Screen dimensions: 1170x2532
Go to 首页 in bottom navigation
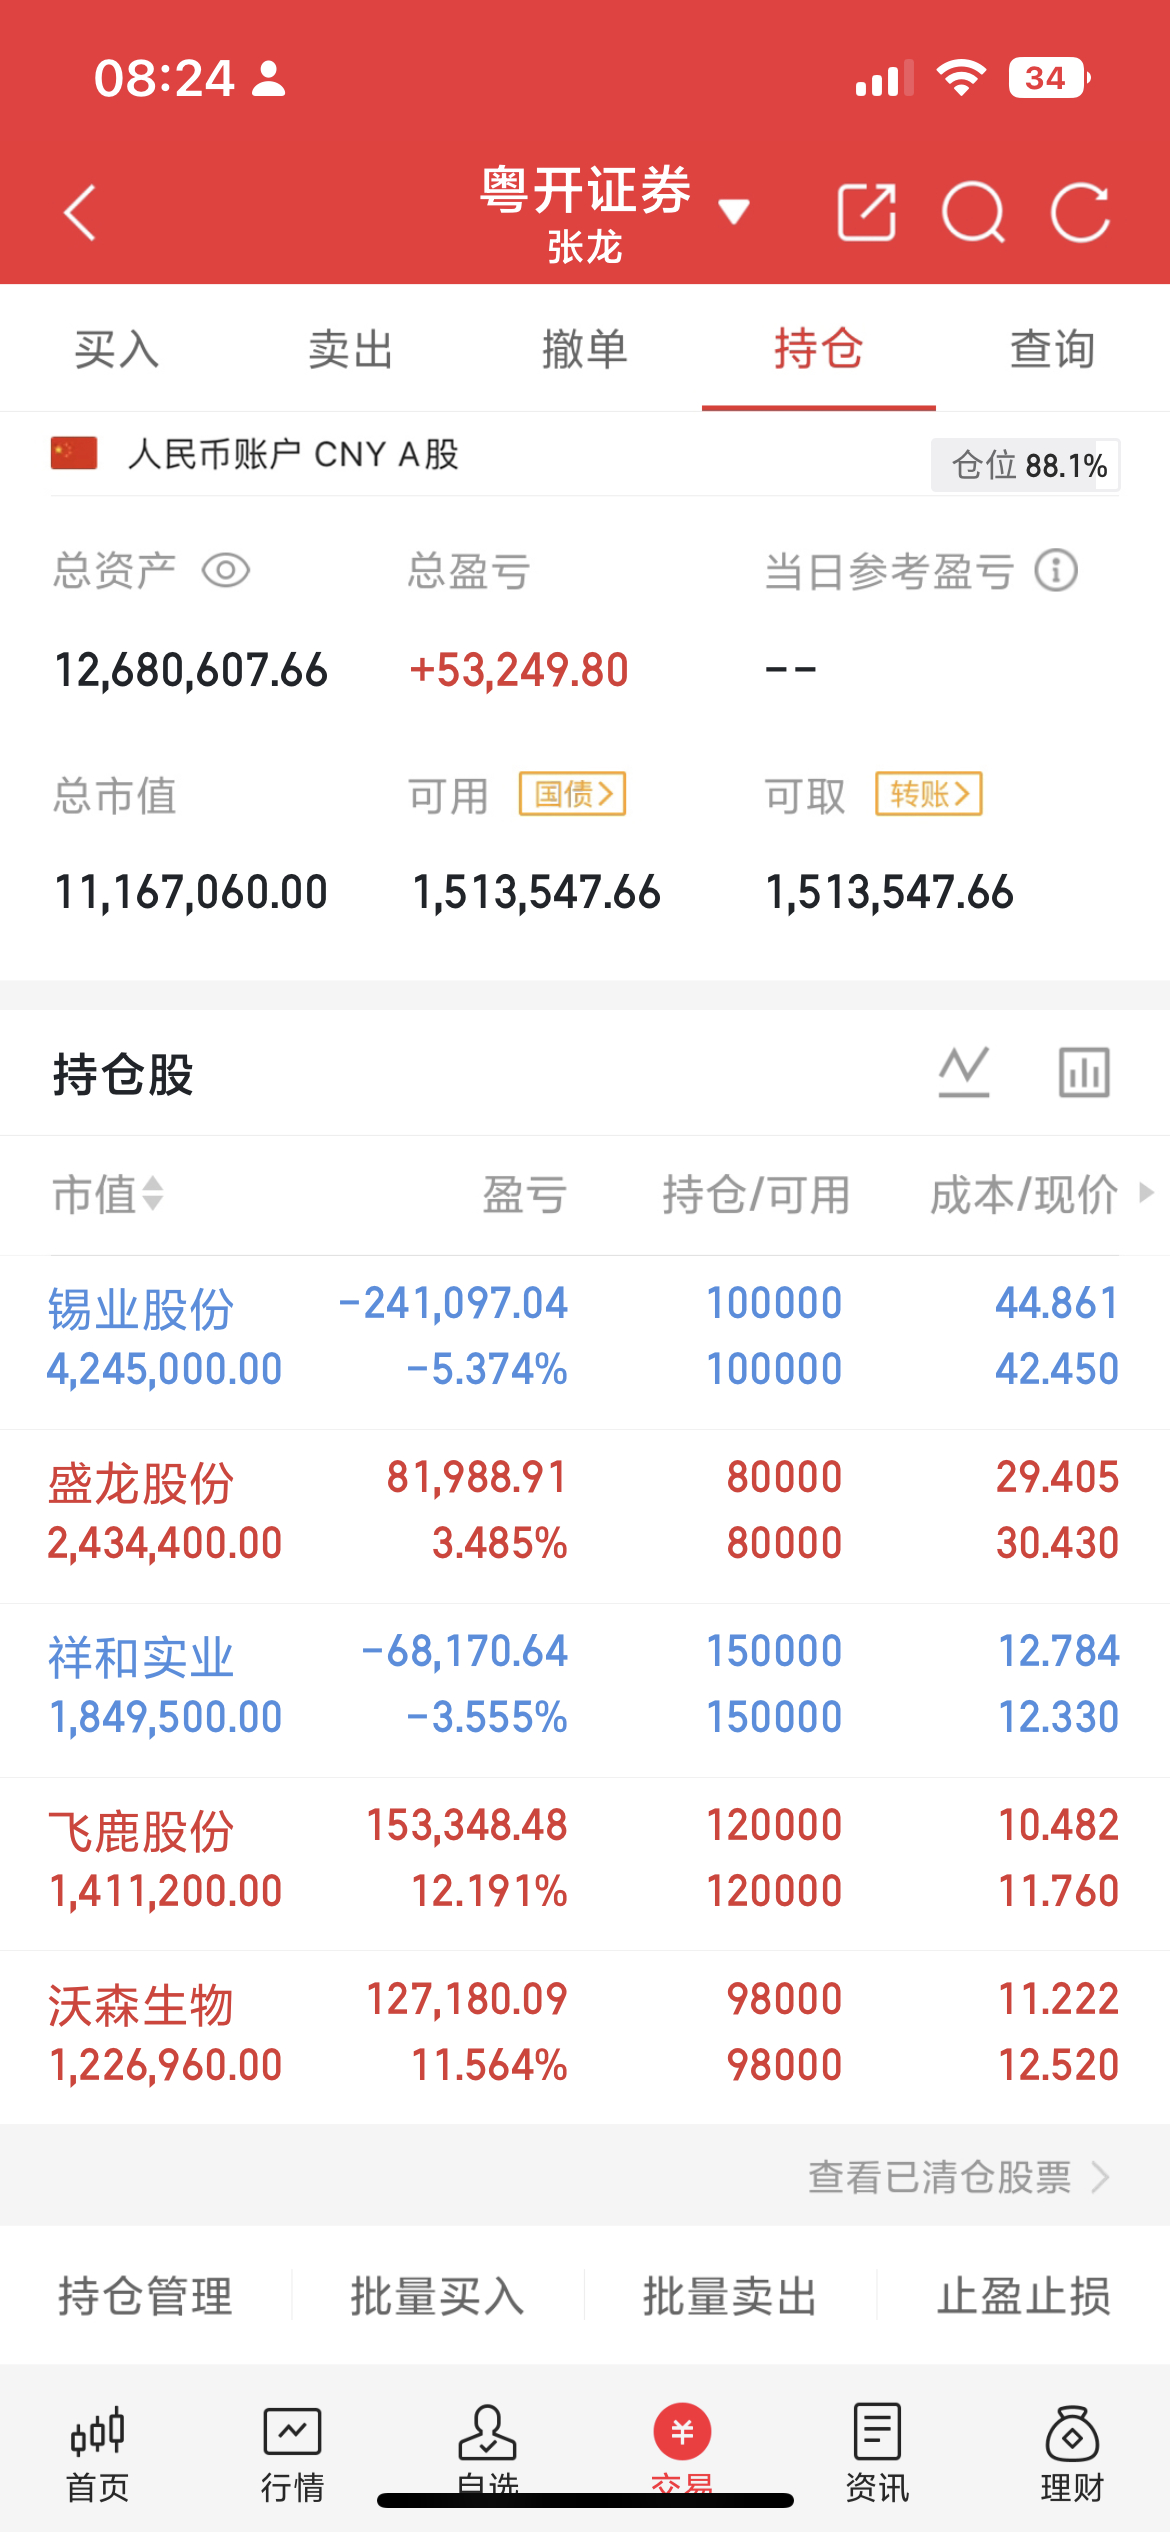pyautogui.click(x=98, y=2454)
